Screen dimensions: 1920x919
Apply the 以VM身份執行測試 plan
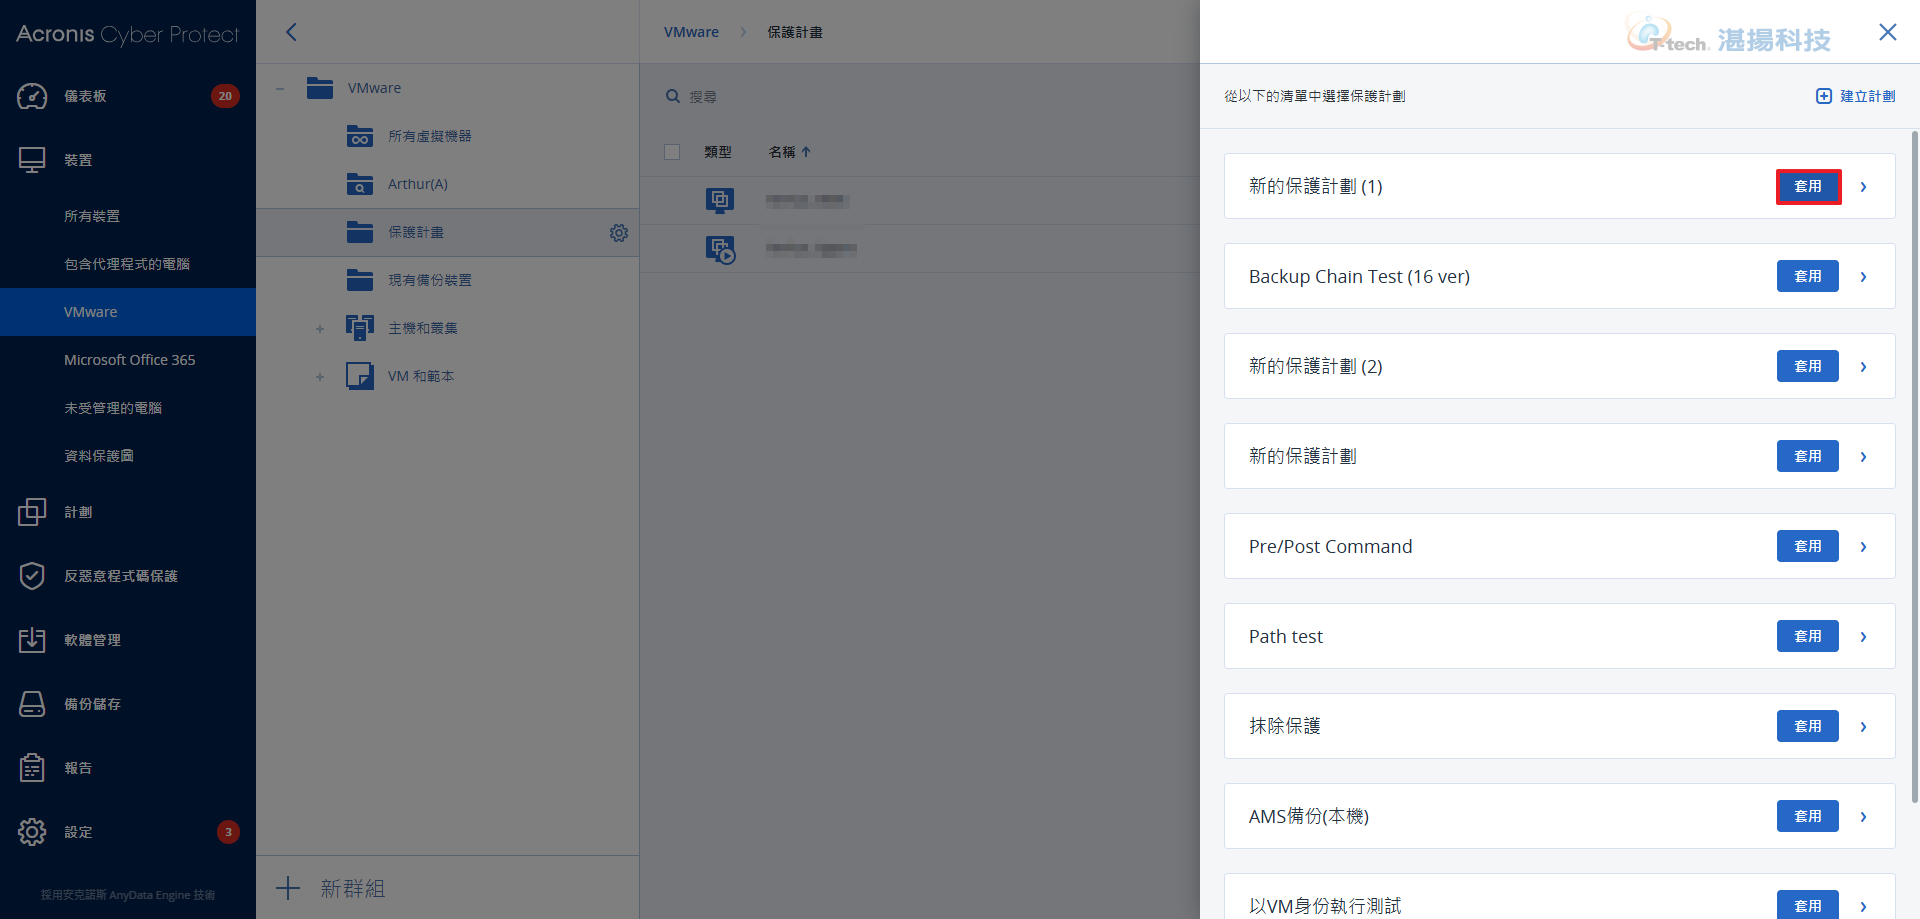[1808, 905]
